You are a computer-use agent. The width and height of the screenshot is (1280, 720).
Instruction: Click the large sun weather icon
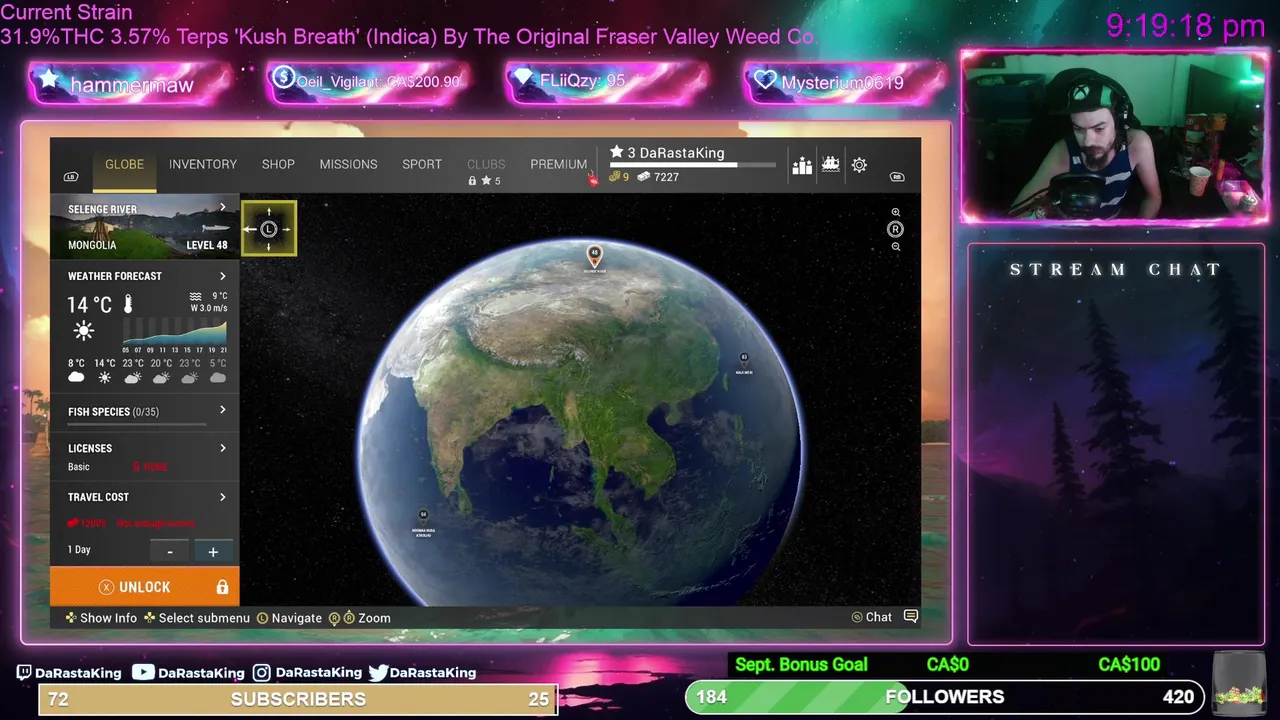(84, 331)
